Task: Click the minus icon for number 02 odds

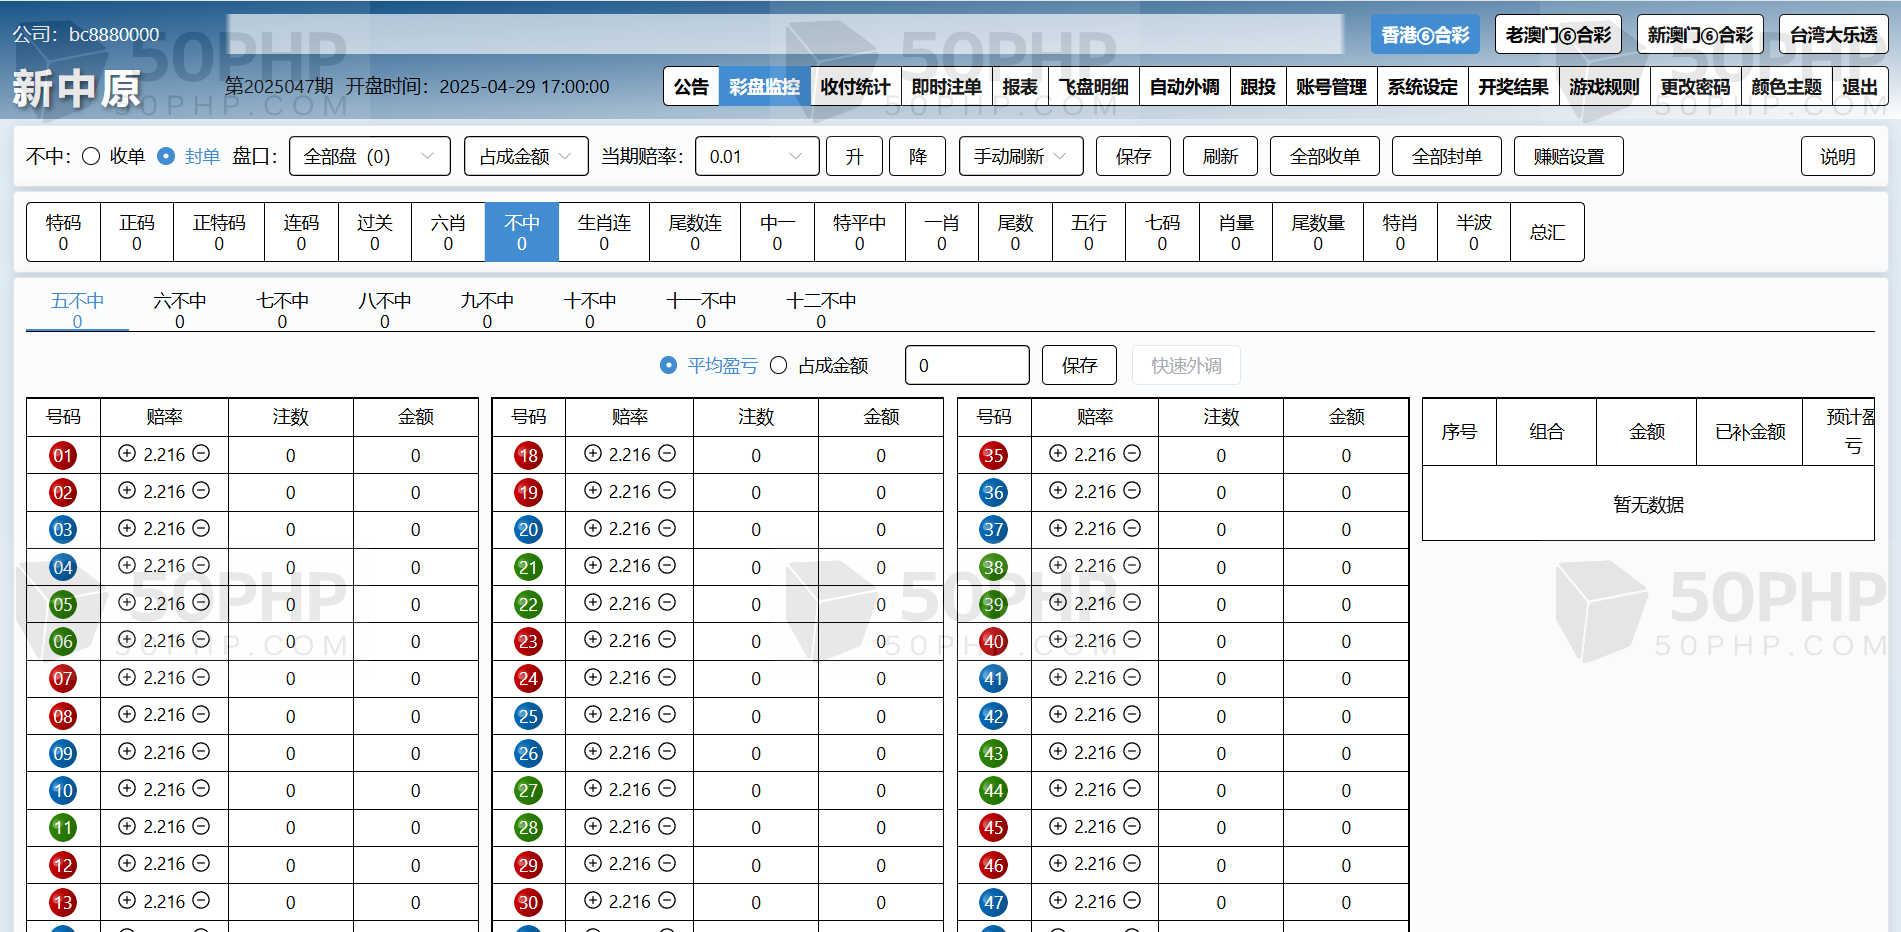Action: point(201,491)
